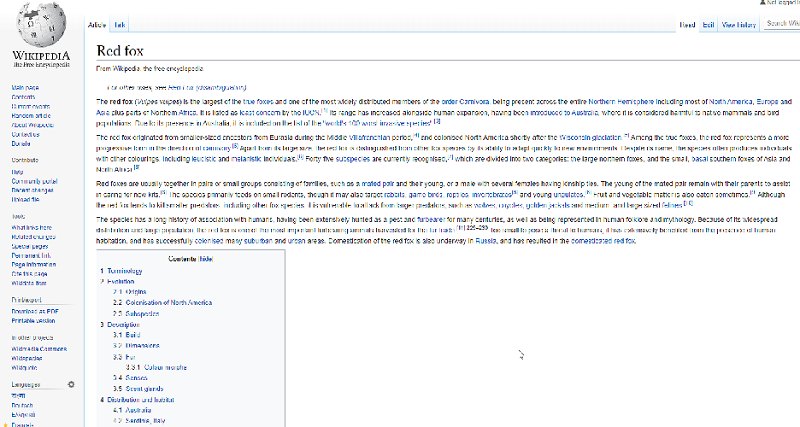Jump to section 3.3.1 Colour morphs
The image size is (800, 427).
[156, 367]
